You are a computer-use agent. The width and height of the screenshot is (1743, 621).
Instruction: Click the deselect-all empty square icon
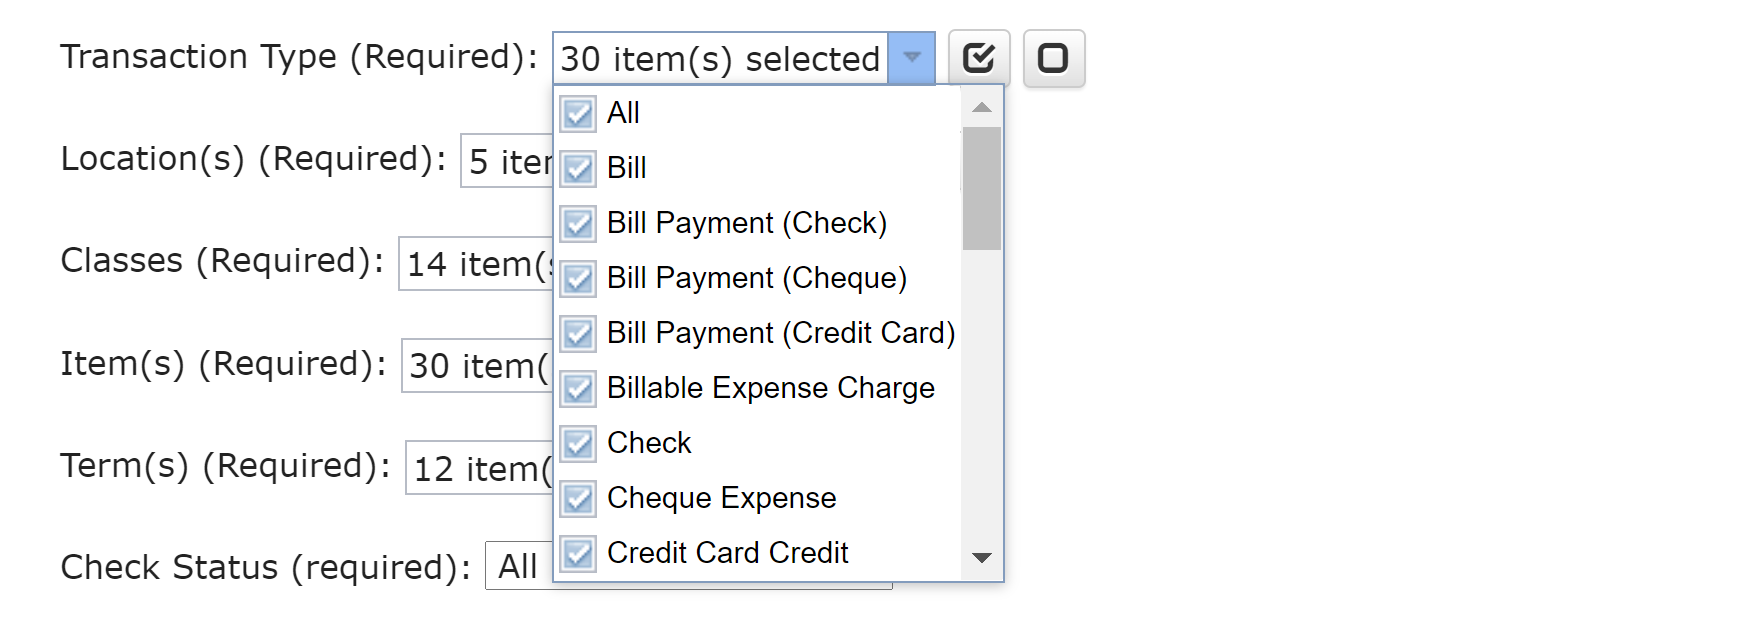(1053, 58)
